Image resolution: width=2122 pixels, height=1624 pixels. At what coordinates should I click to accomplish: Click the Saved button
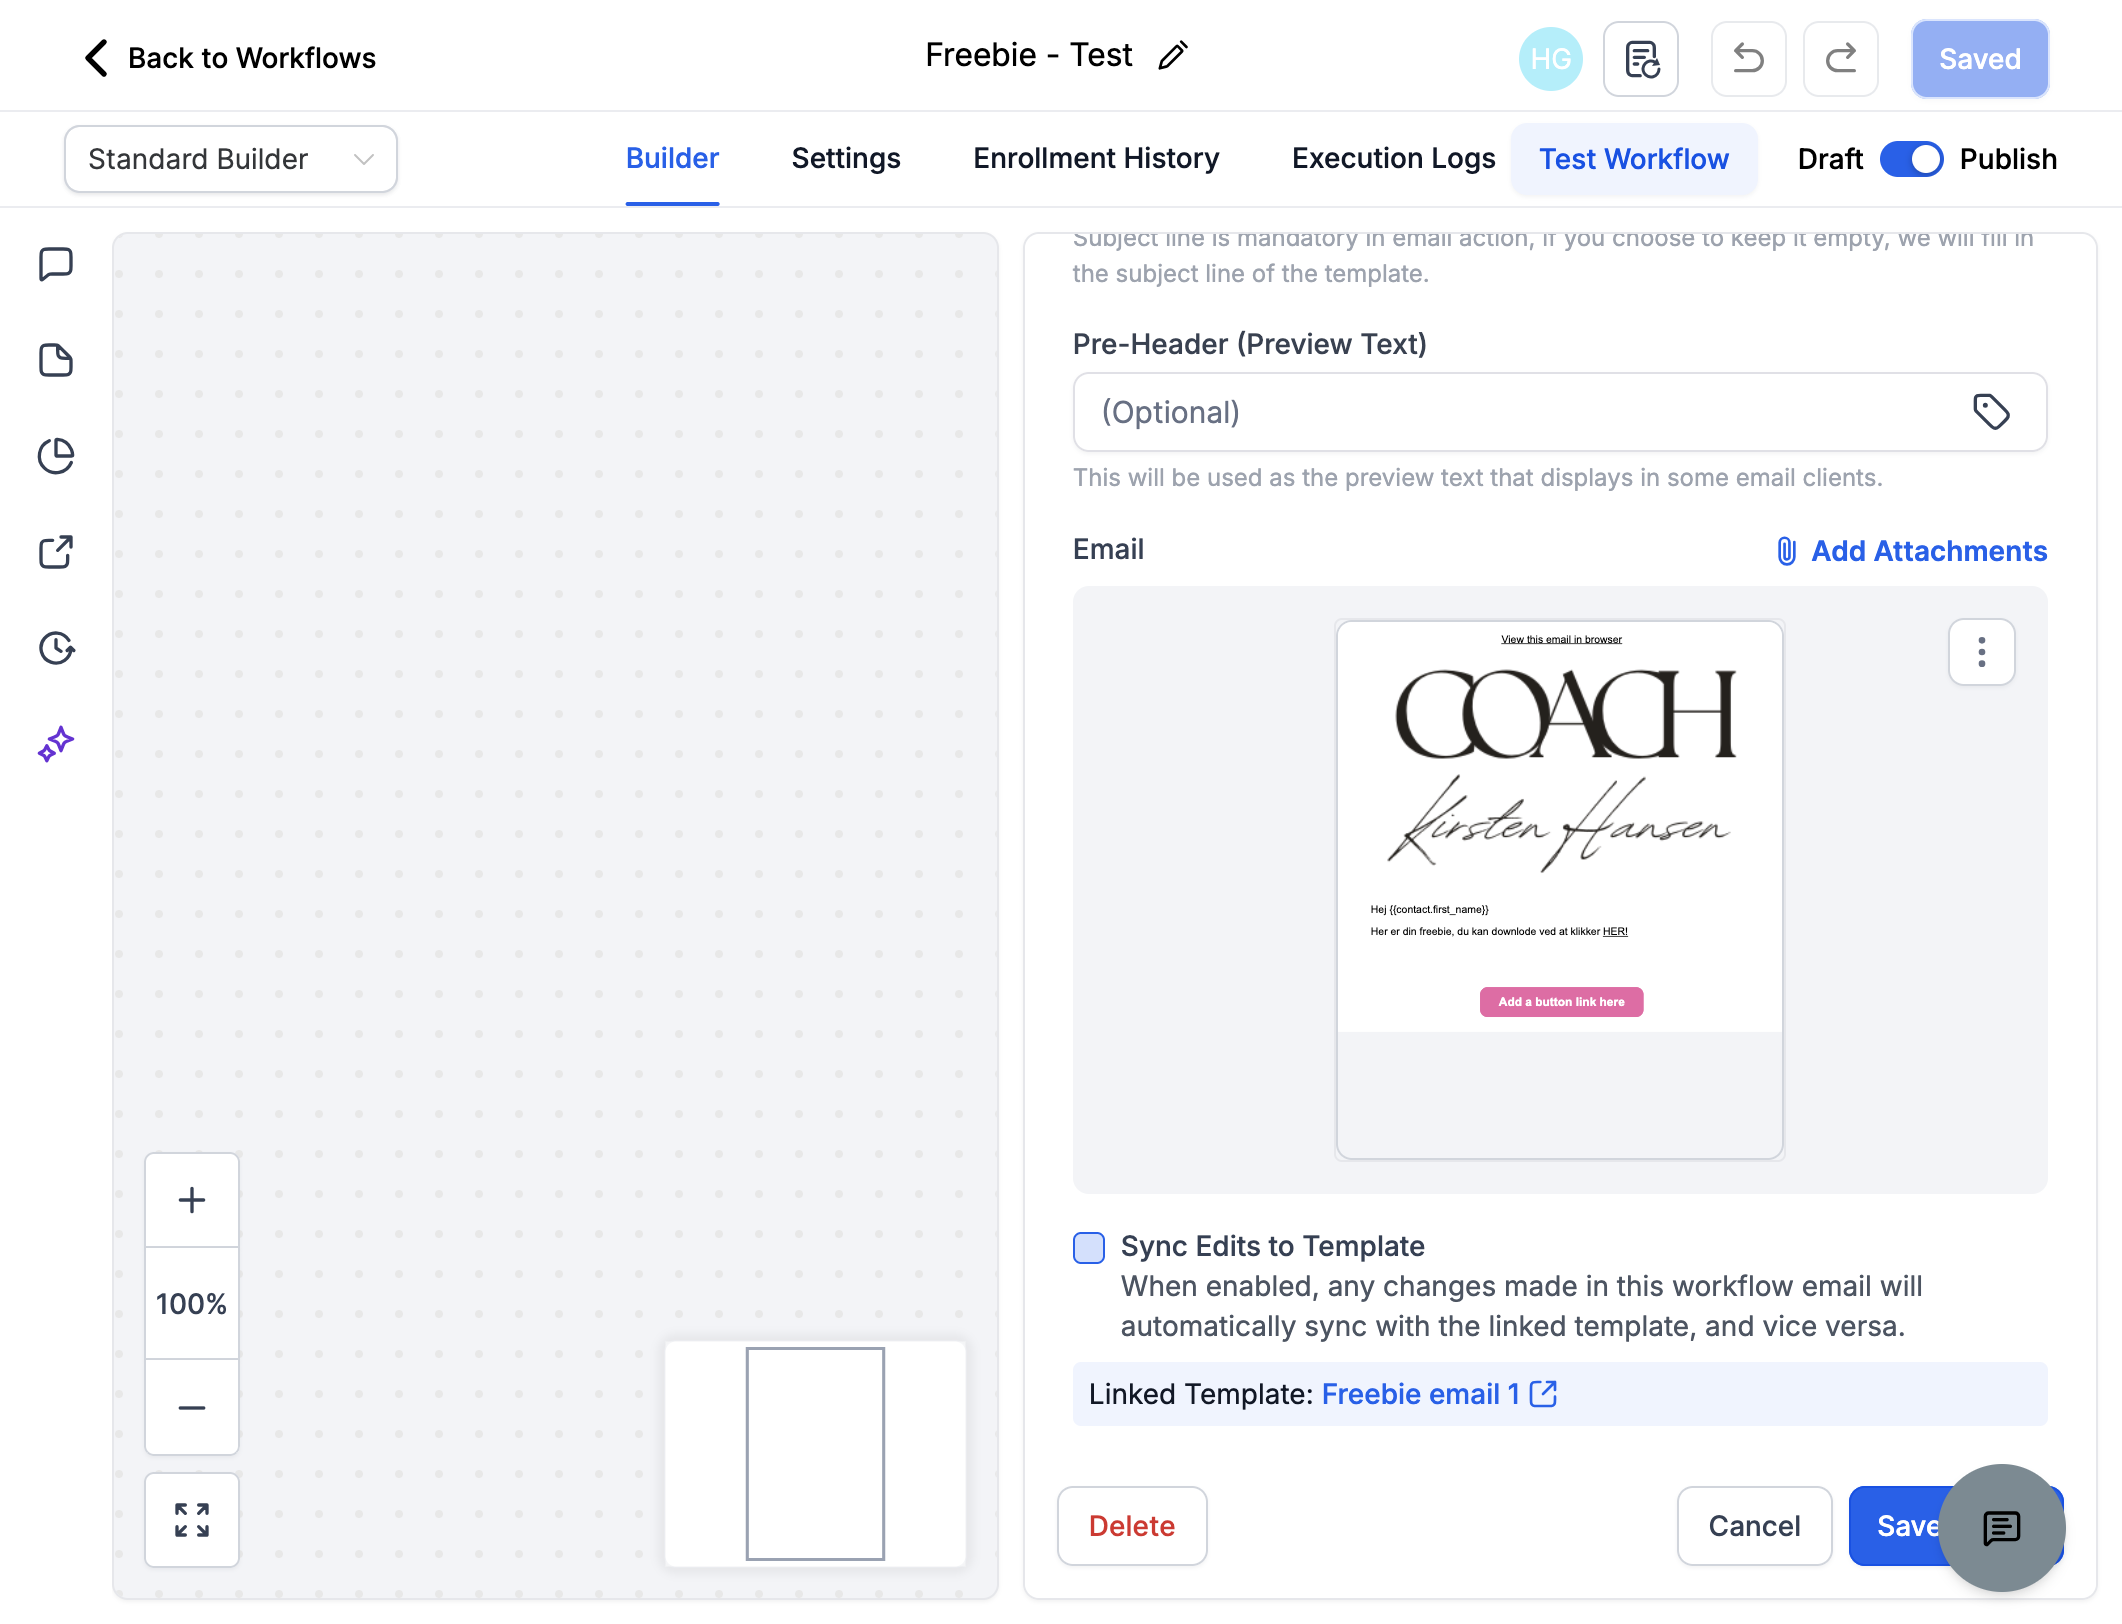[1980, 59]
